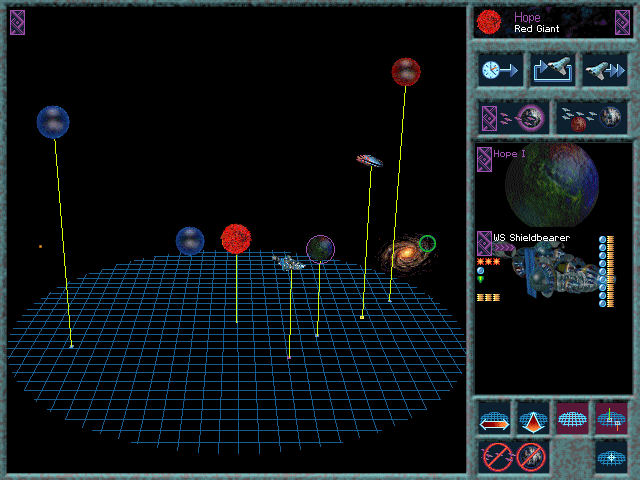The height and width of the screenshot is (480, 640).
Task: Click the purple emblem right of Red Giant
Action: [622, 22]
